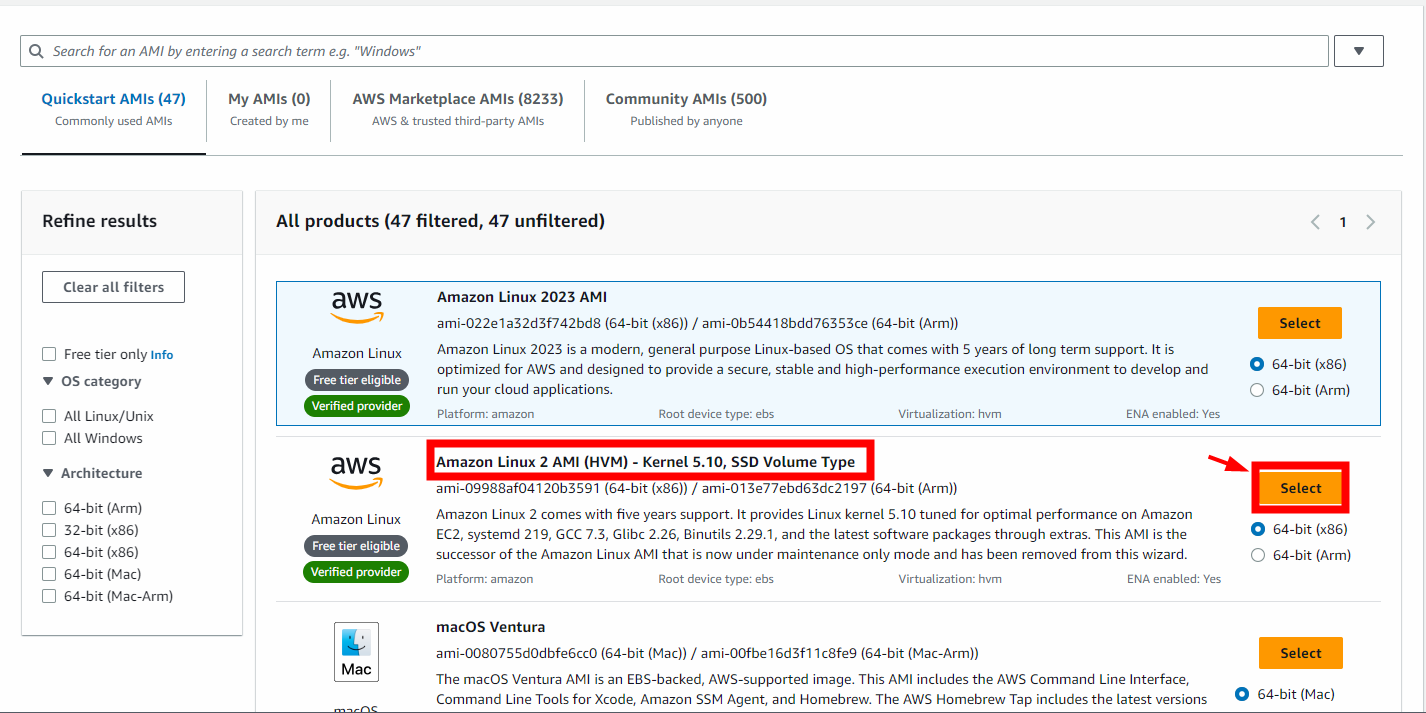This screenshot has height=713, width=1426.
Task: Click the Clear all filters button
Action: [113, 287]
